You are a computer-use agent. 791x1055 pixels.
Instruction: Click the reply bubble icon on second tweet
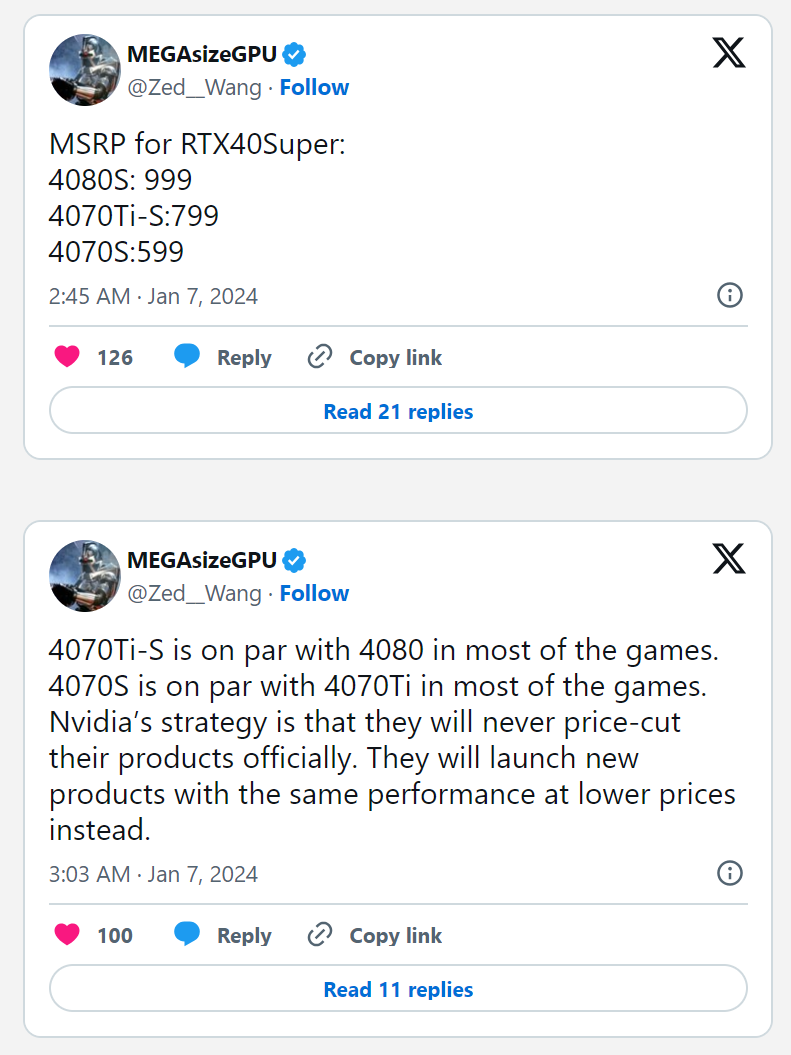[x=186, y=935]
